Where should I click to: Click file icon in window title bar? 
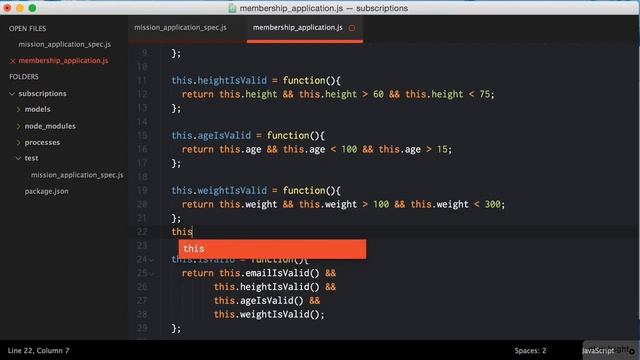[x=232, y=8]
